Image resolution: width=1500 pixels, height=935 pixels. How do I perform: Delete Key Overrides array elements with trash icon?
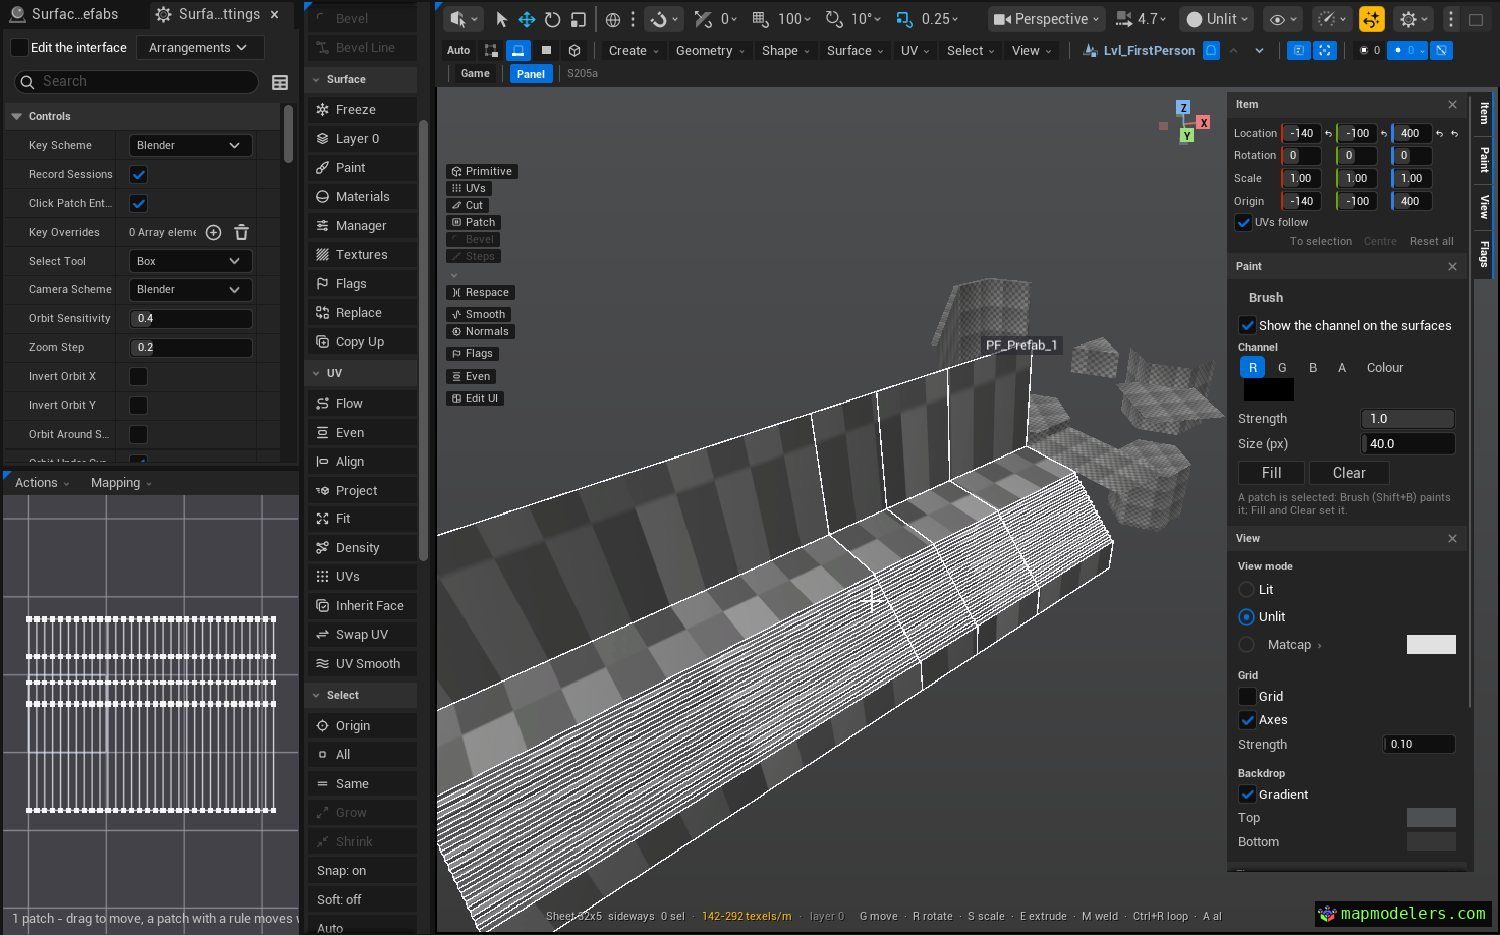(x=241, y=232)
